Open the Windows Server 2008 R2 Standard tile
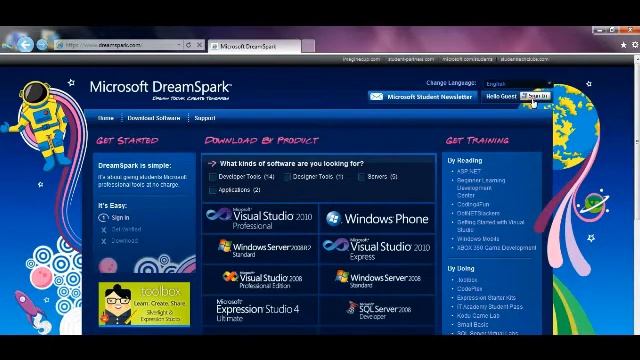This screenshot has height=360, width=640. [x=260, y=249]
